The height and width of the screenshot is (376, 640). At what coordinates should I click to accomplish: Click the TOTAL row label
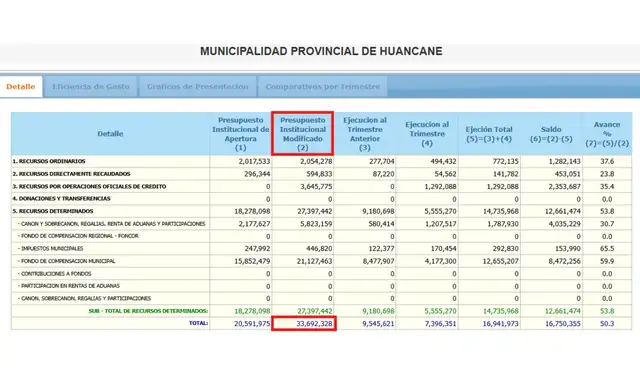coord(198,323)
